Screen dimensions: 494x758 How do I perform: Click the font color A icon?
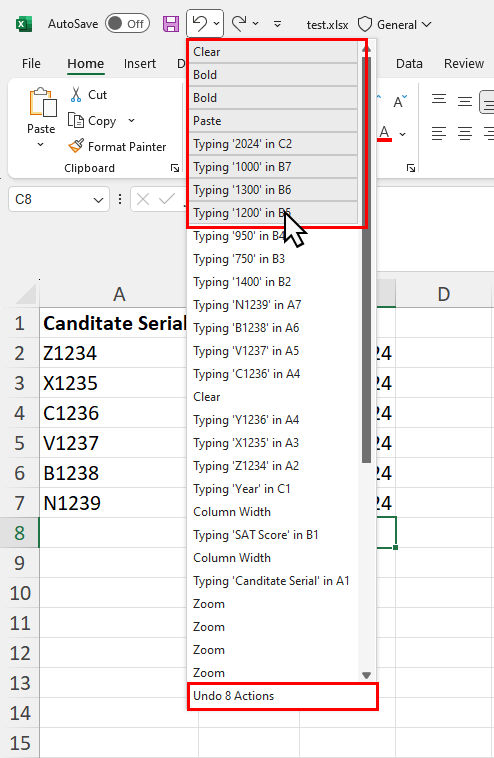(384, 133)
